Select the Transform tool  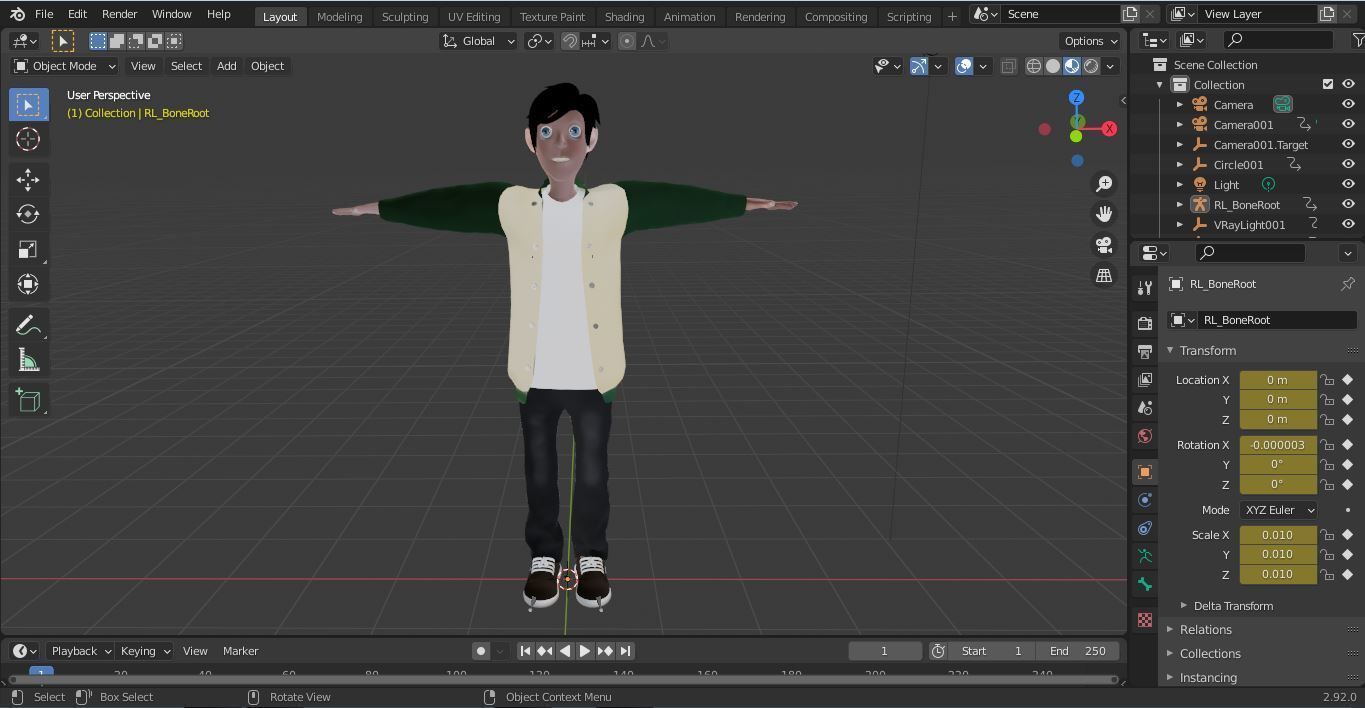coord(28,284)
